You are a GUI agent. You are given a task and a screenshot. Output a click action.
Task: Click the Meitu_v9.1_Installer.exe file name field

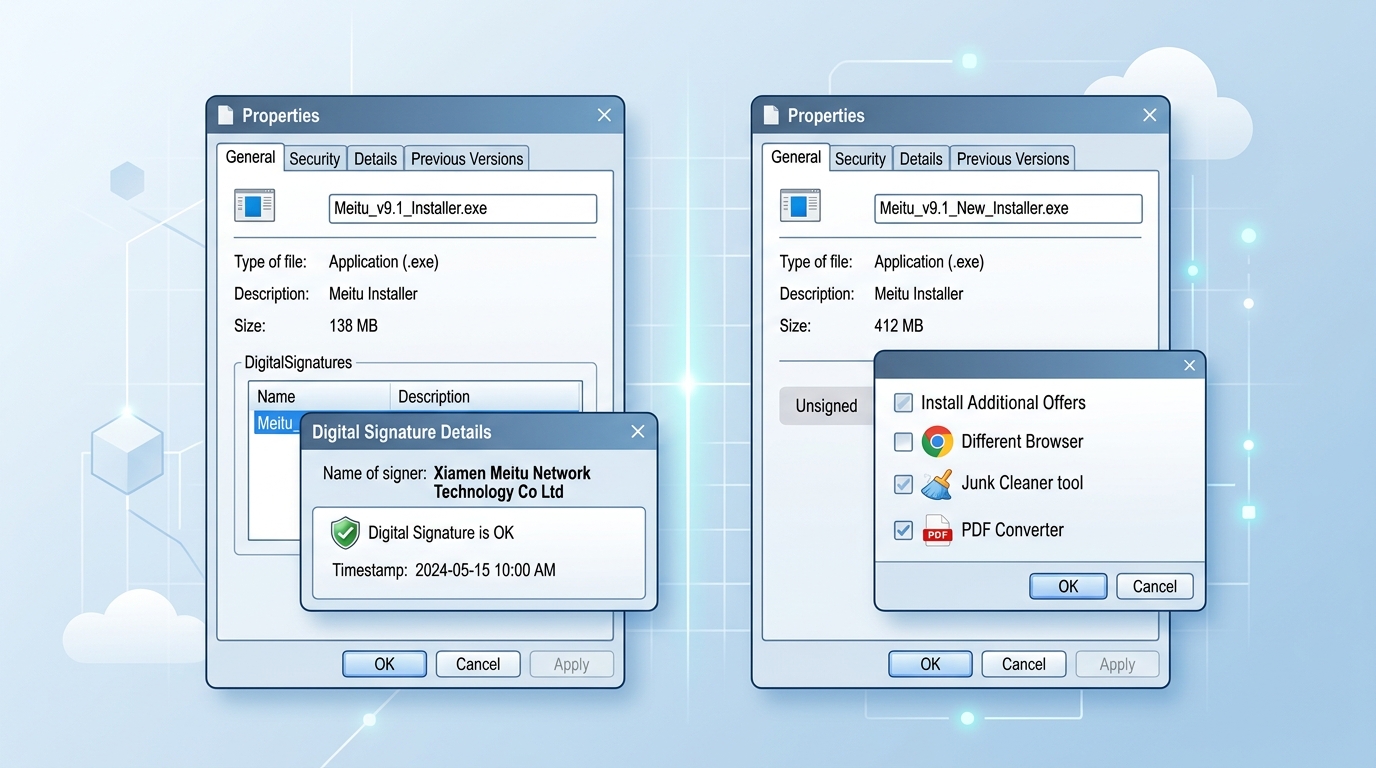463,208
